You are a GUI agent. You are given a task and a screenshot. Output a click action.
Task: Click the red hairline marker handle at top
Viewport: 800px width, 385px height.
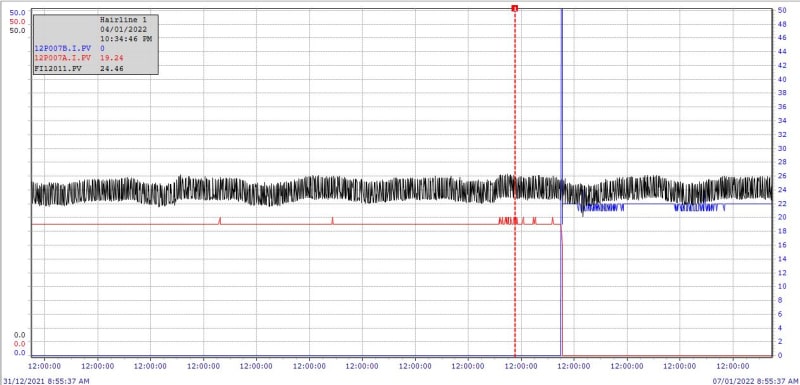[x=515, y=8]
